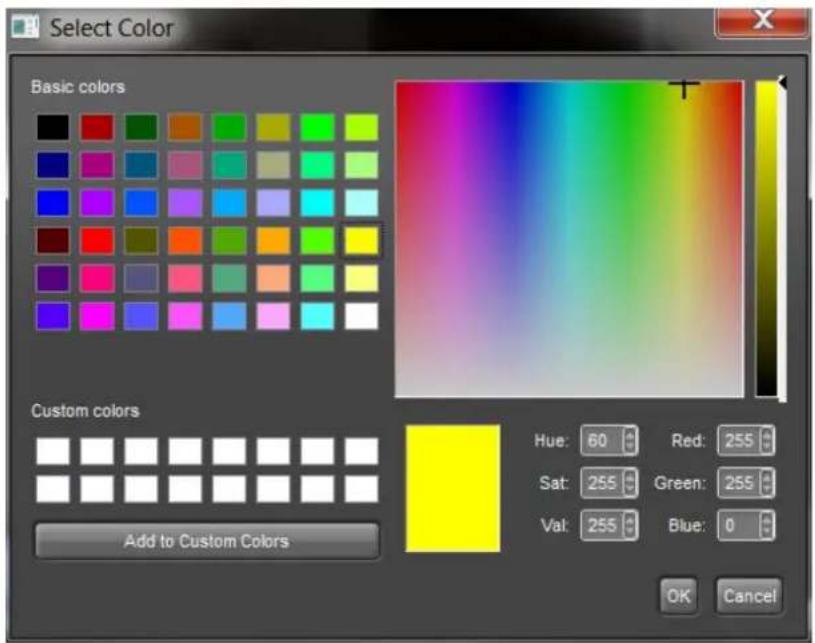Pick the lavender basic color swatch
815x643 pixels.
point(273,203)
